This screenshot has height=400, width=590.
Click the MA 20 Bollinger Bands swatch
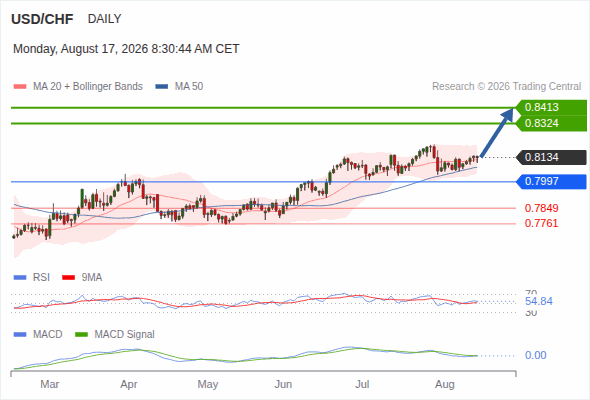click(x=20, y=87)
